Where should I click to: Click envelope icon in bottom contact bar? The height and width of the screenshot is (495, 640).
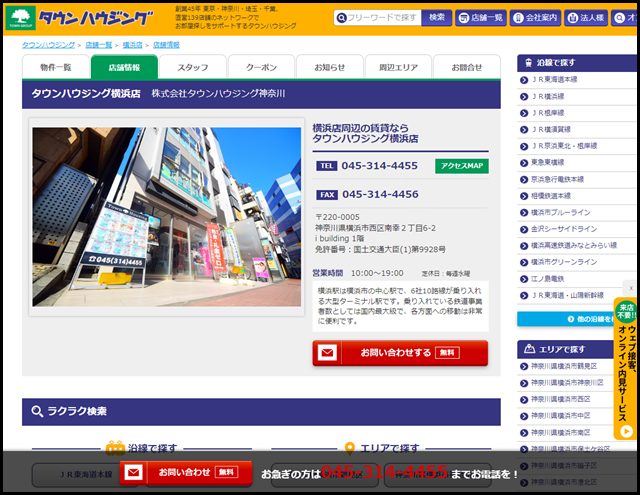[x=133, y=473]
